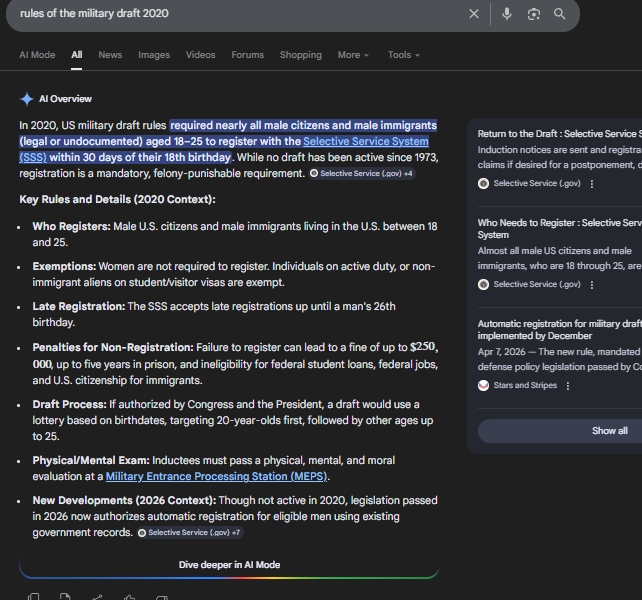Click the AI Overview heading text
642x600 pixels.
[65, 99]
